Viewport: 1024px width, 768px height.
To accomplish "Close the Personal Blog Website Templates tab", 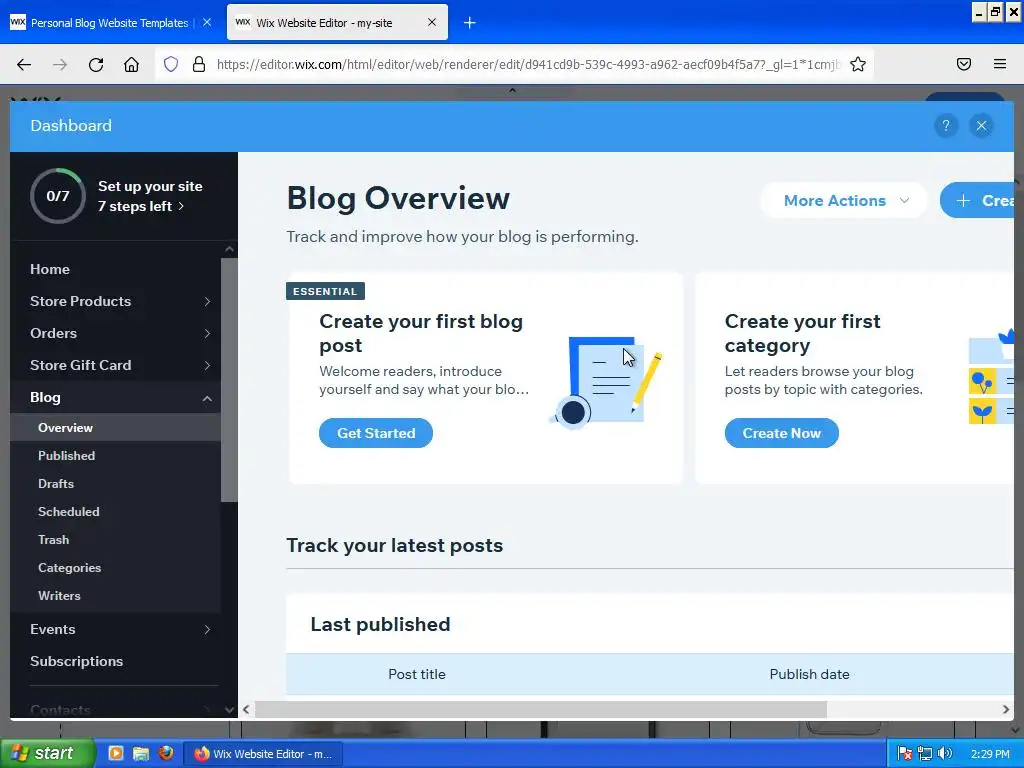I will [207, 22].
